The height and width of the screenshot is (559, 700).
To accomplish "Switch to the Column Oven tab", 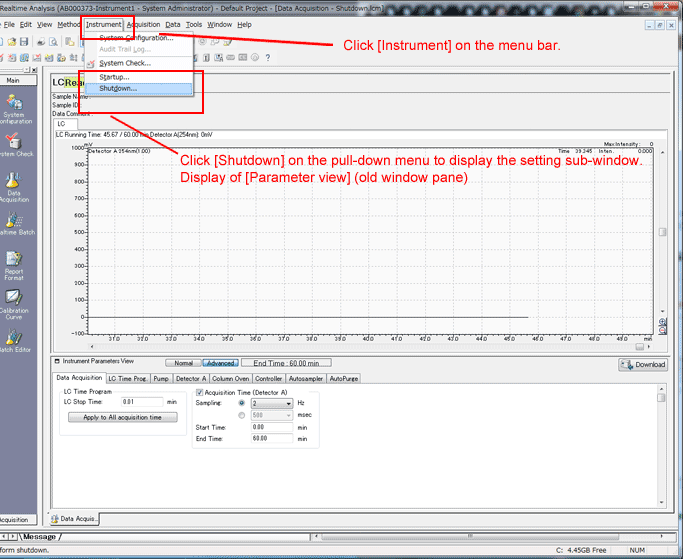I will tap(230, 379).
